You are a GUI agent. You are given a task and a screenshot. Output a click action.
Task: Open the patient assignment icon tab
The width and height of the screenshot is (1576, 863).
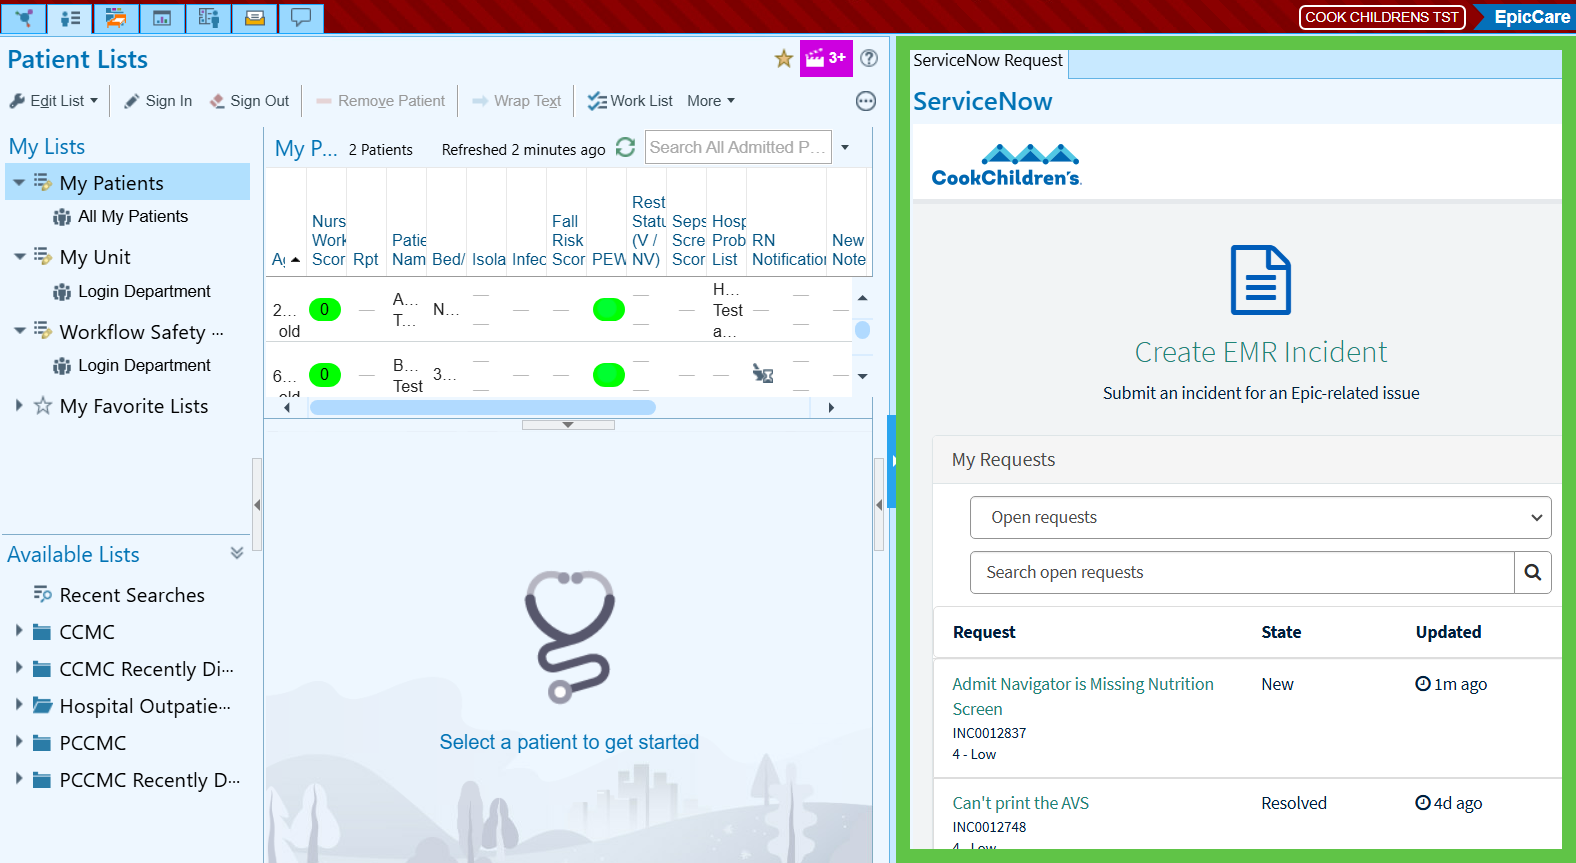(x=209, y=17)
